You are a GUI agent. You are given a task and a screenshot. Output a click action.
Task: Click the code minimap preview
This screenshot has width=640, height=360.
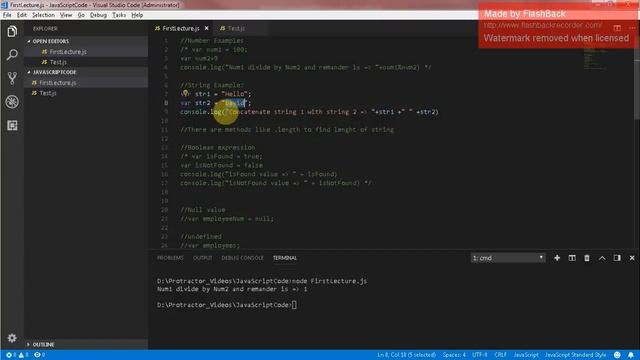(595, 59)
